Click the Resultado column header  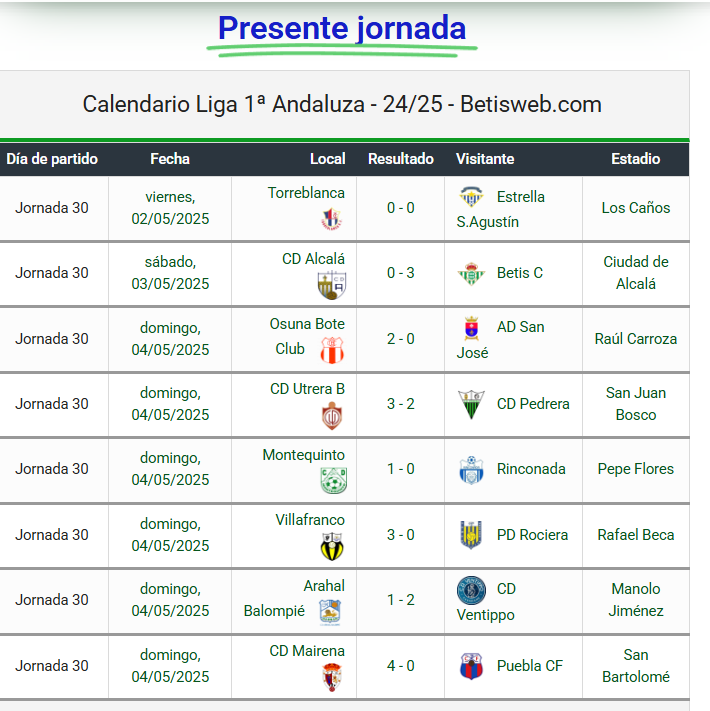pos(401,159)
